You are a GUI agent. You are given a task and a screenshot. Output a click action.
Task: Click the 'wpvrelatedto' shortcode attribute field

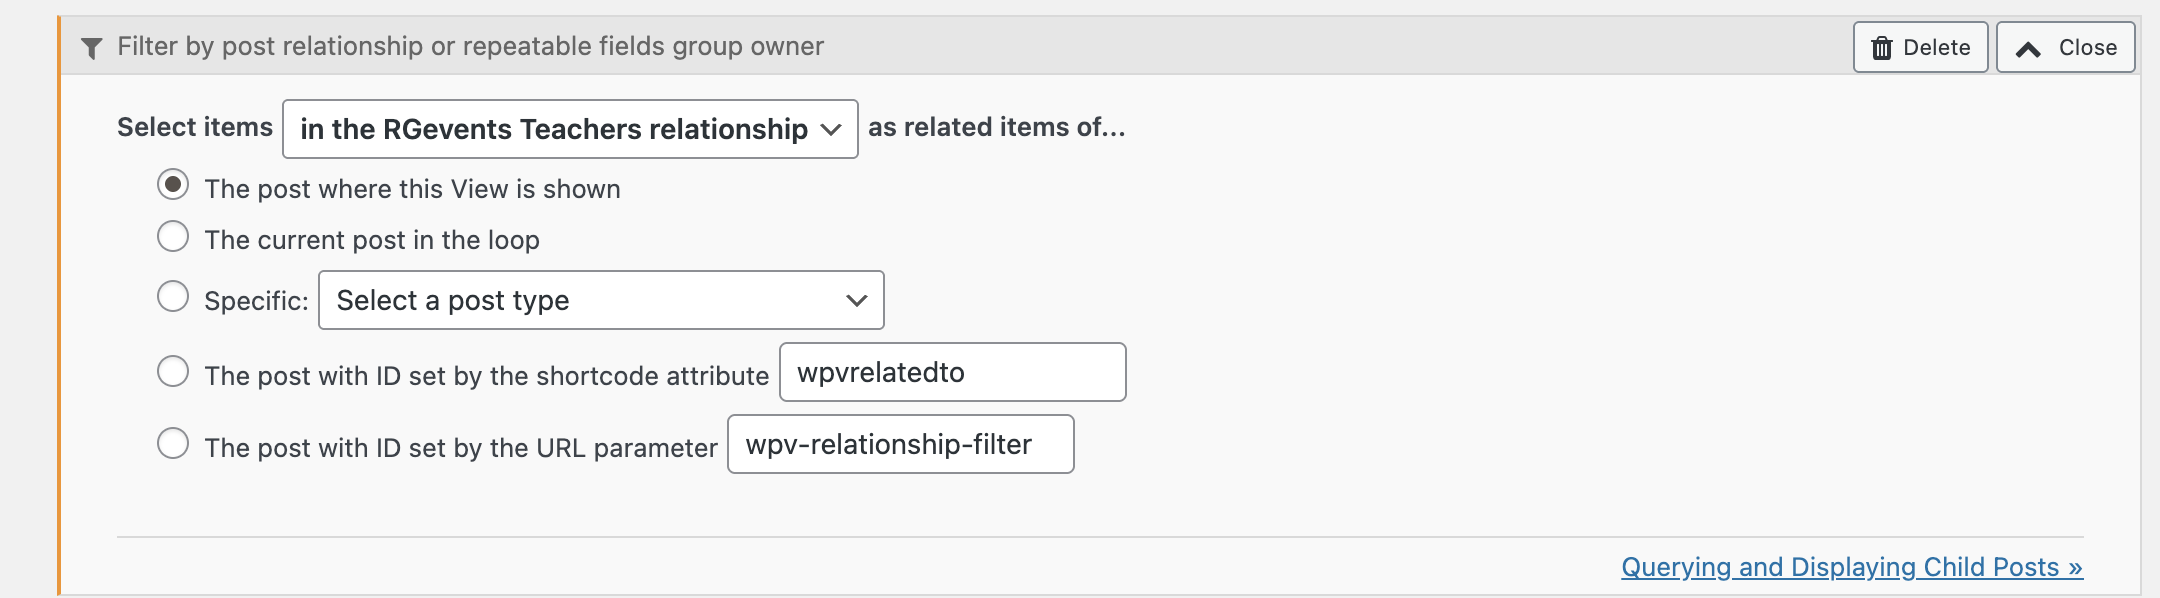pos(952,373)
